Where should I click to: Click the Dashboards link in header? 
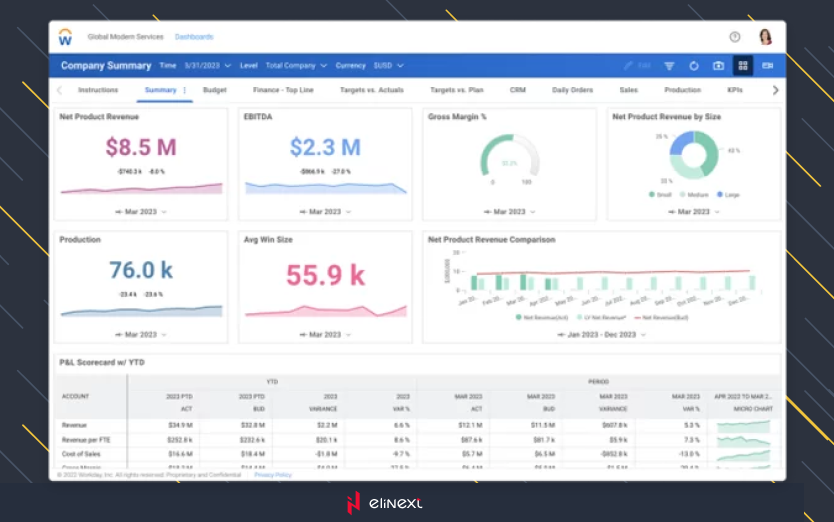coord(194,37)
